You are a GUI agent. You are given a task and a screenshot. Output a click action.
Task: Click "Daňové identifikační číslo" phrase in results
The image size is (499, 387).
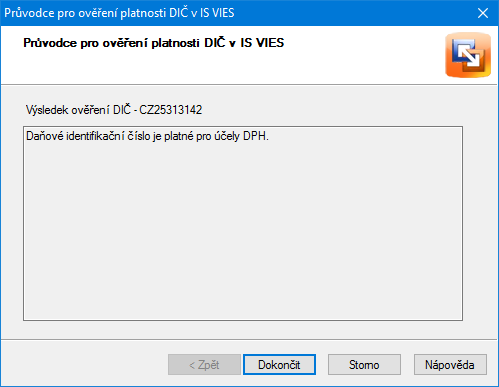pos(88,136)
